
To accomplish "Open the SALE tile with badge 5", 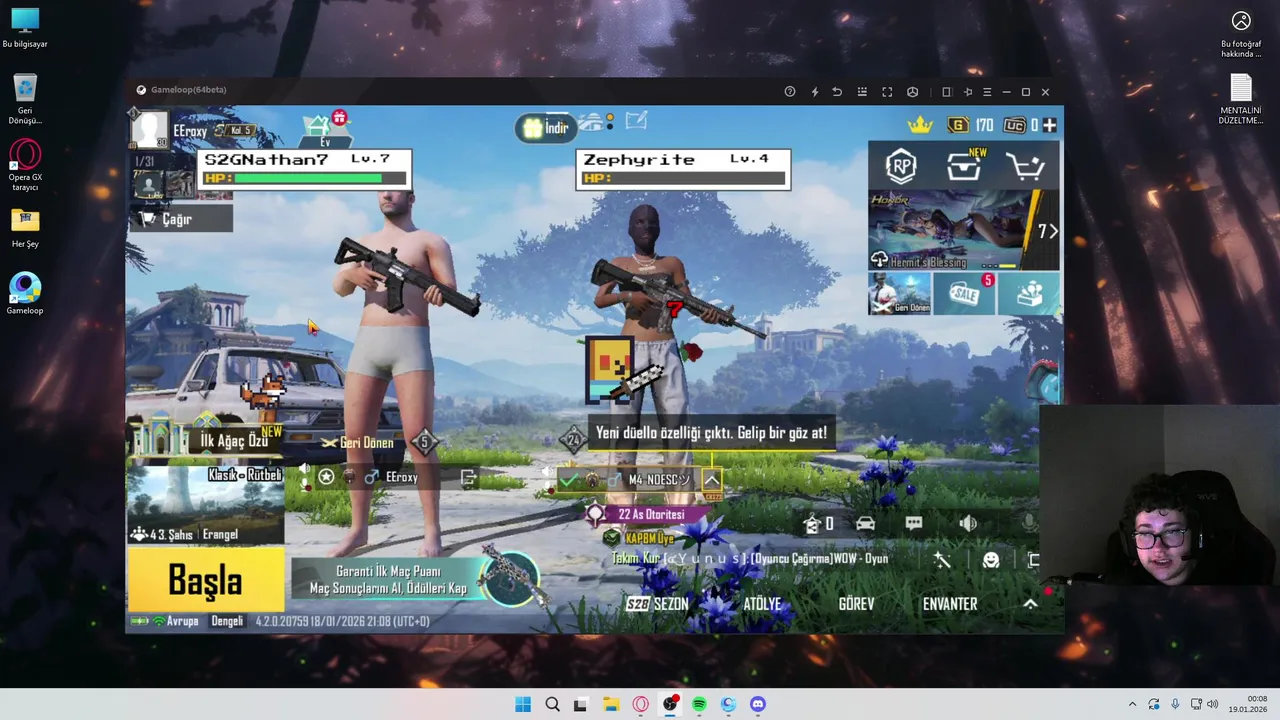I will pyautogui.click(x=964, y=294).
